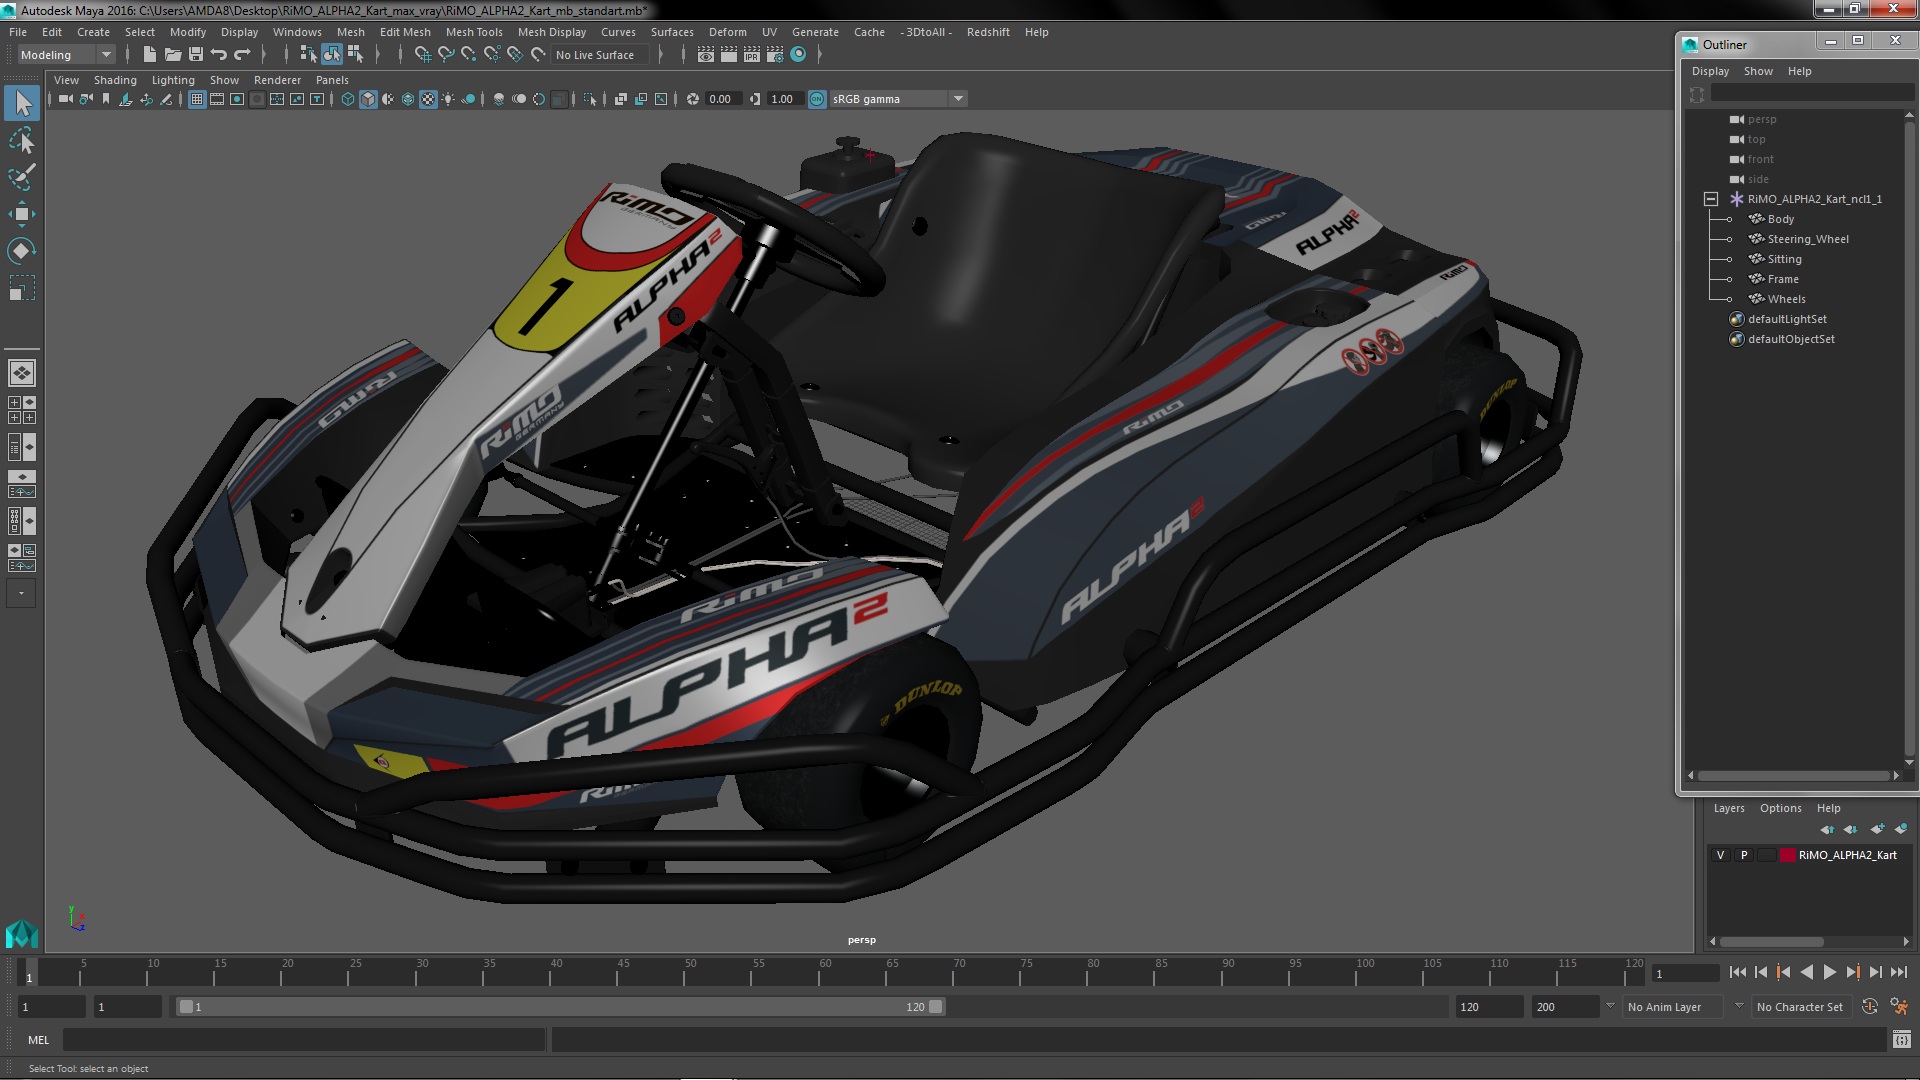Viewport: 1920px width, 1080px height.
Task: Activate the Move tool
Action: tap(22, 214)
